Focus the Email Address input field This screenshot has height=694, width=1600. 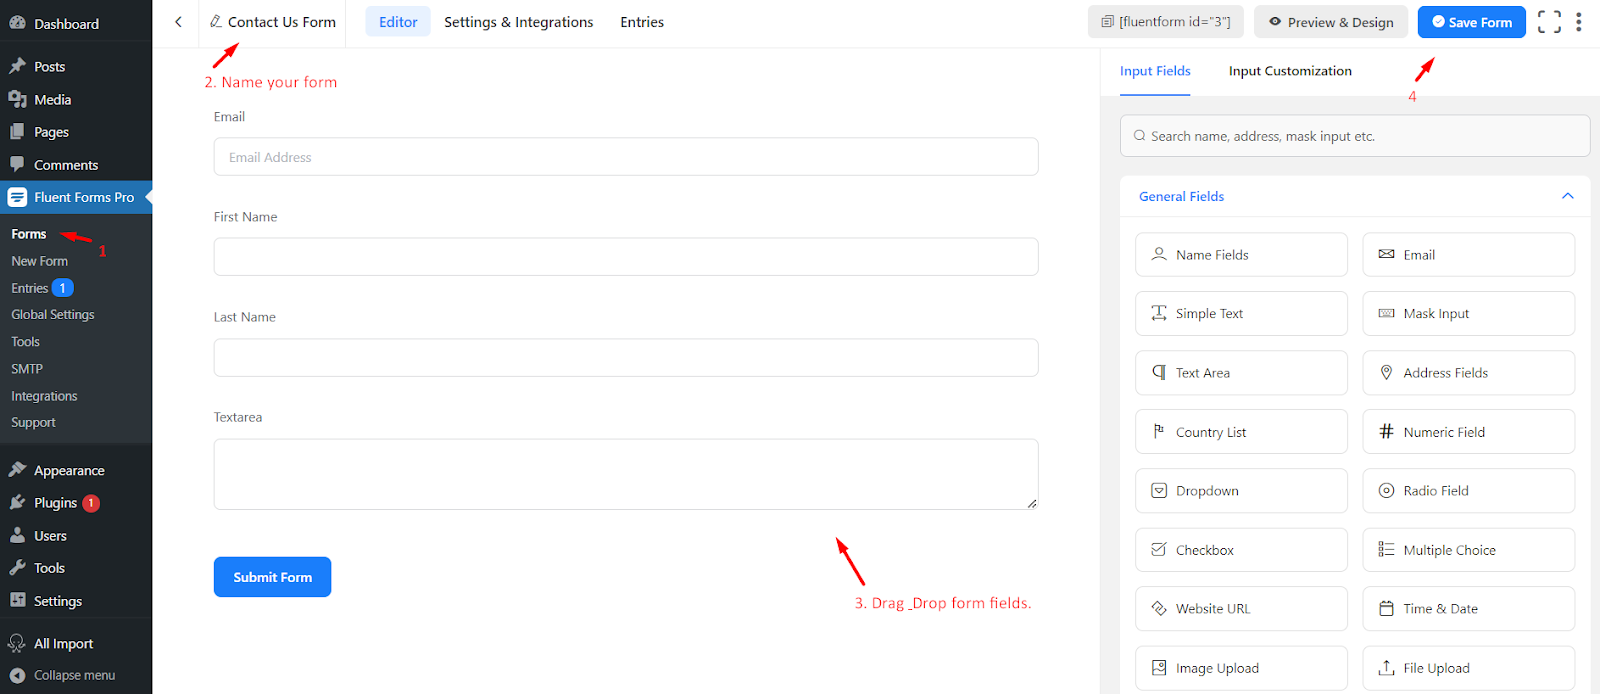(626, 157)
